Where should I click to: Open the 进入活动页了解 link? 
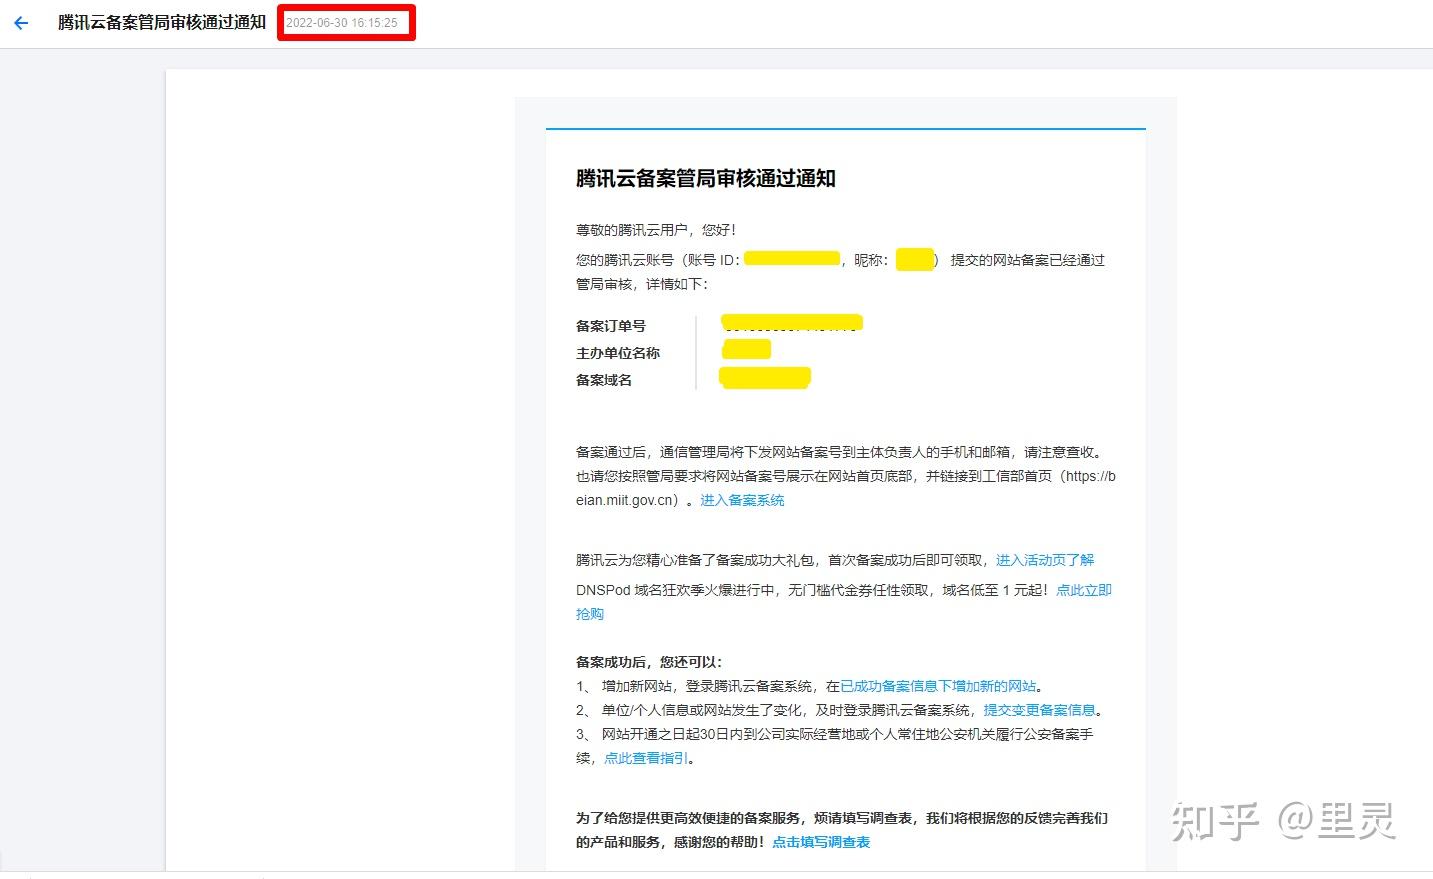1045,560
